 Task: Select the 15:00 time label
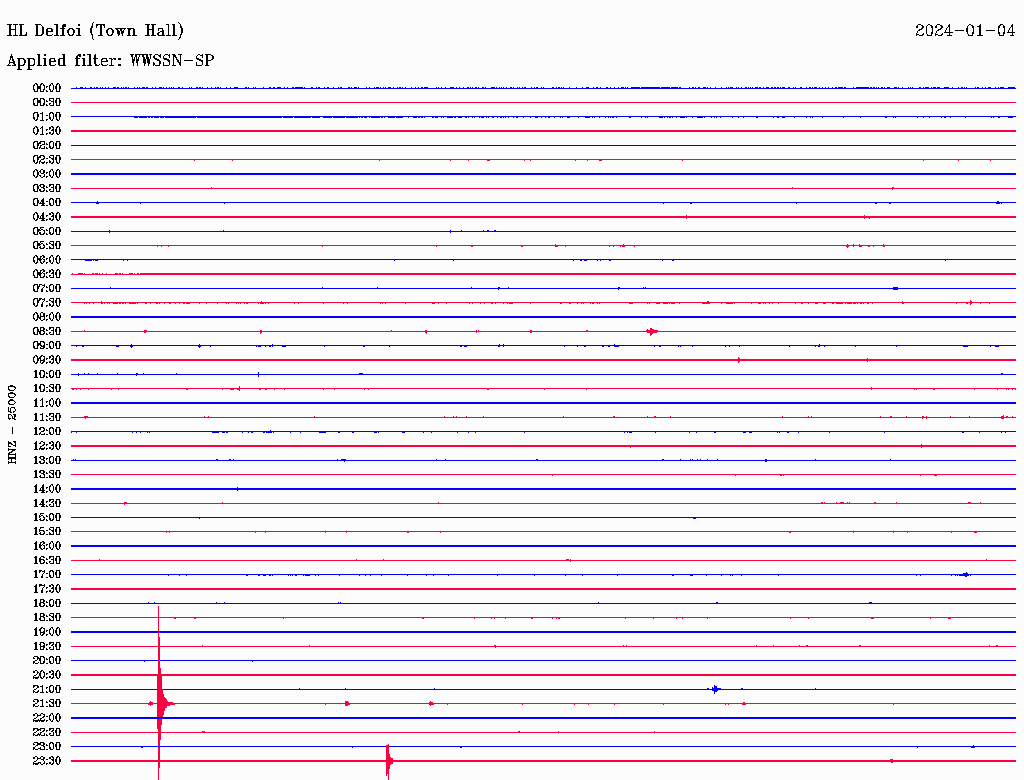click(x=47, y=517)
